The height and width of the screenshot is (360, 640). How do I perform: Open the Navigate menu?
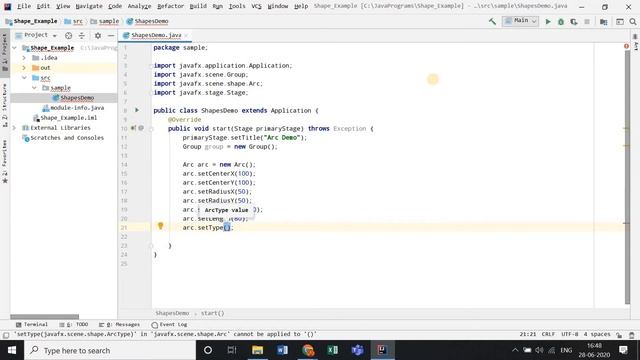coord(89,6)
